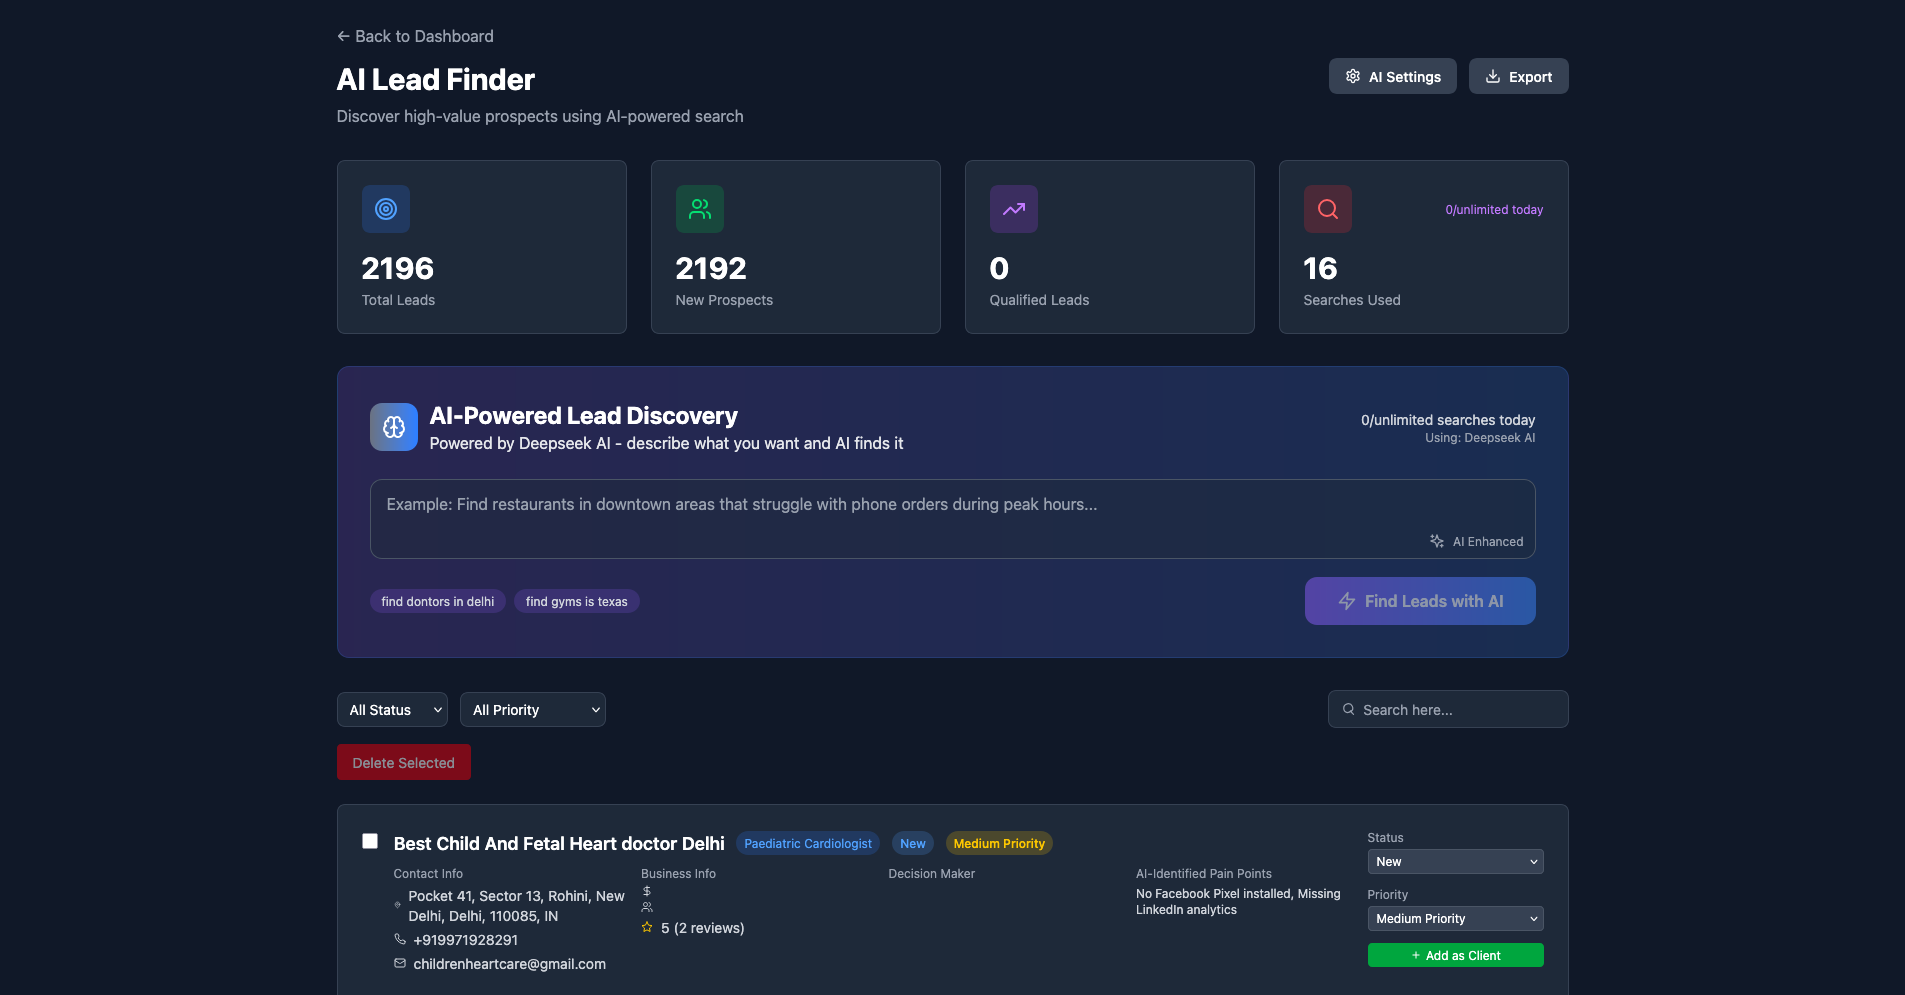Click the target icon on Total Leads card
The height and width of the screenshot is (995, 1905).
pos(385,209)
